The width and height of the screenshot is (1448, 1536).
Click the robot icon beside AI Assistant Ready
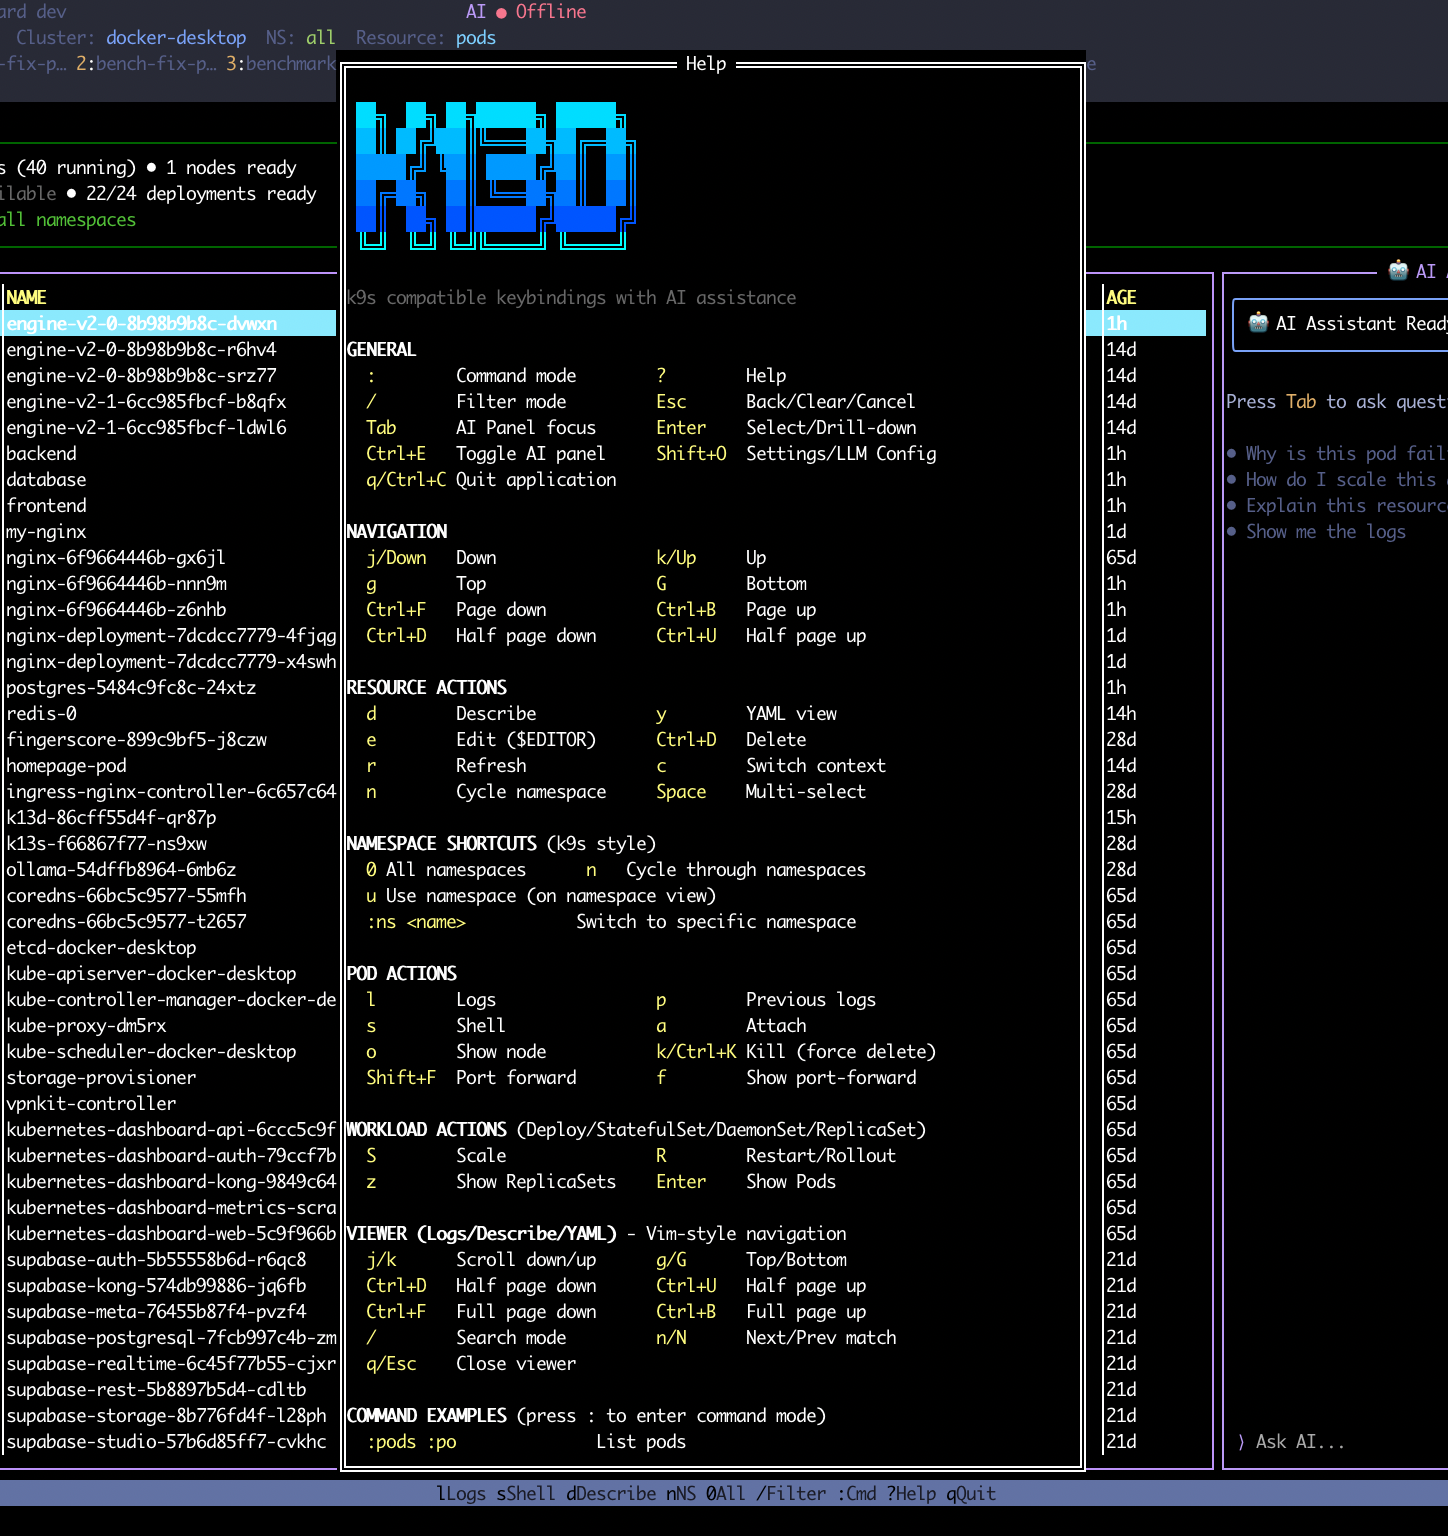pos(1258,323)
